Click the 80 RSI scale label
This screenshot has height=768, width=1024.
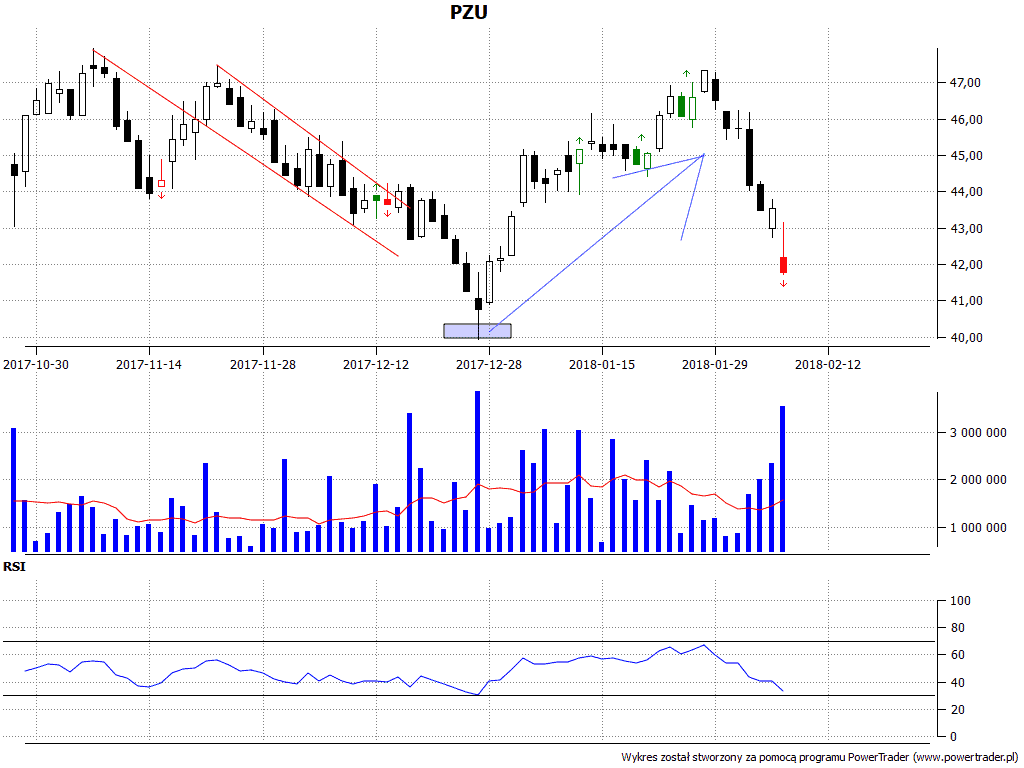click(x=957, y=628)
